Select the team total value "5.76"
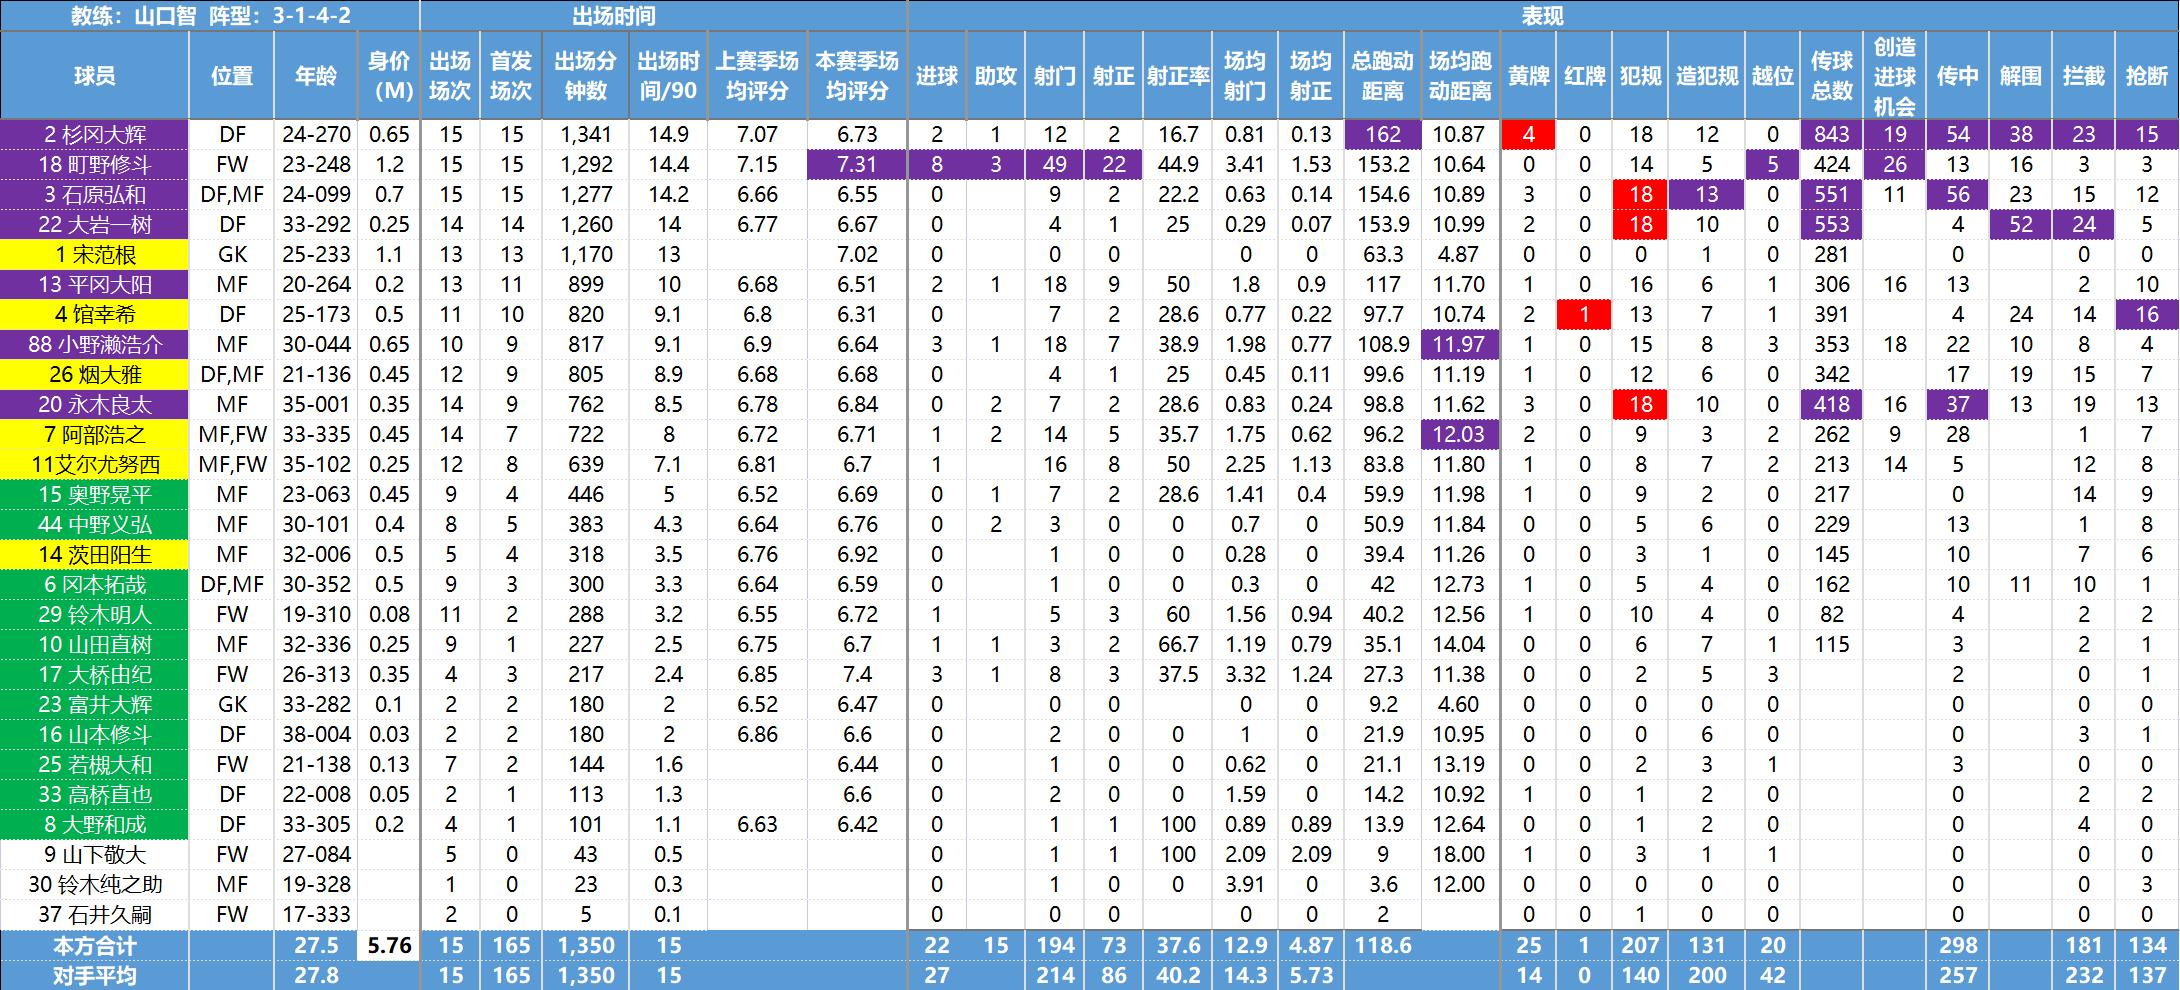Image resolution: width=2180 pixels, height=990 pixels. (389, 945)
